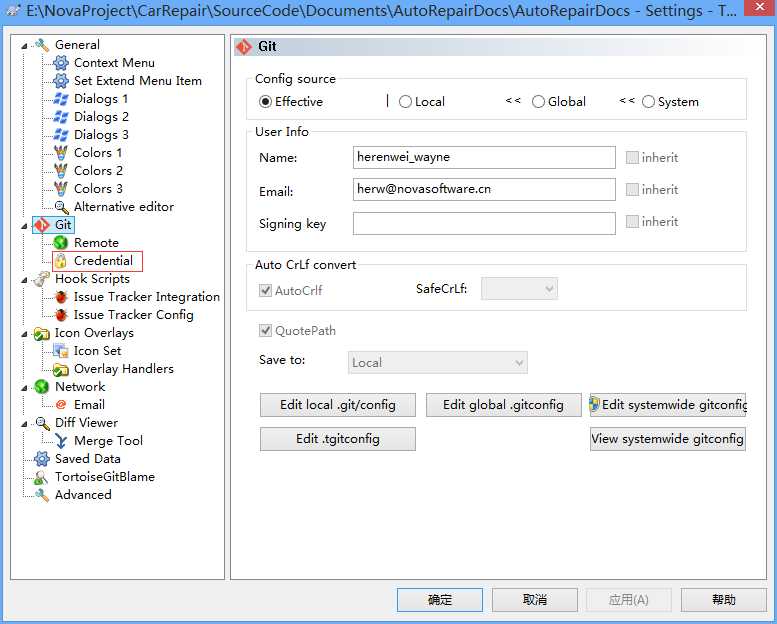Click Edit .tgitconfig button
The image size is (777, 624).
(x=338, y=439)
